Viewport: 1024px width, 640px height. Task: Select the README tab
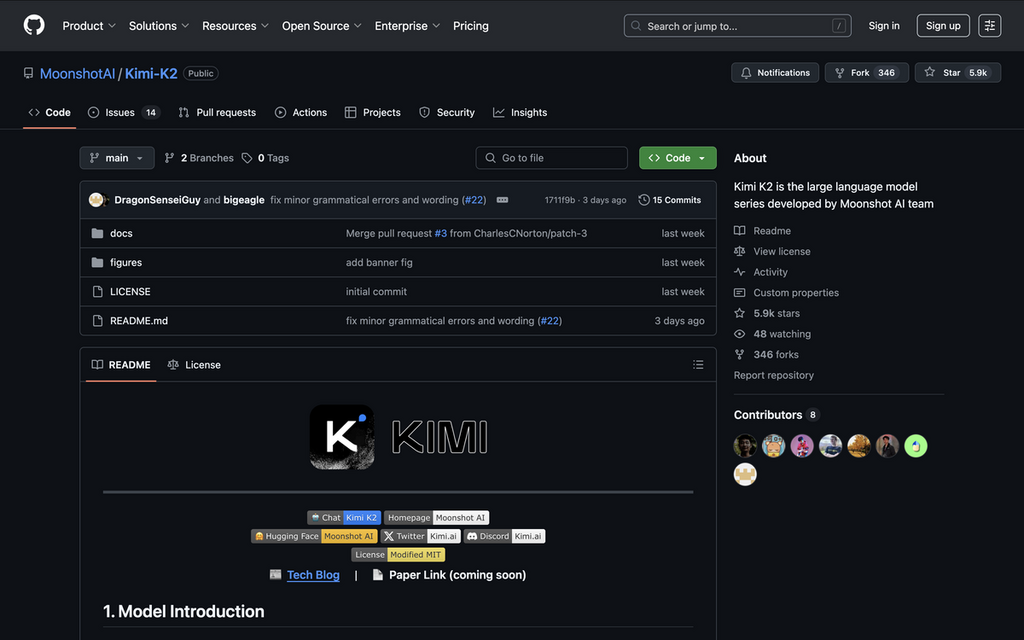[x=121, y=364]
